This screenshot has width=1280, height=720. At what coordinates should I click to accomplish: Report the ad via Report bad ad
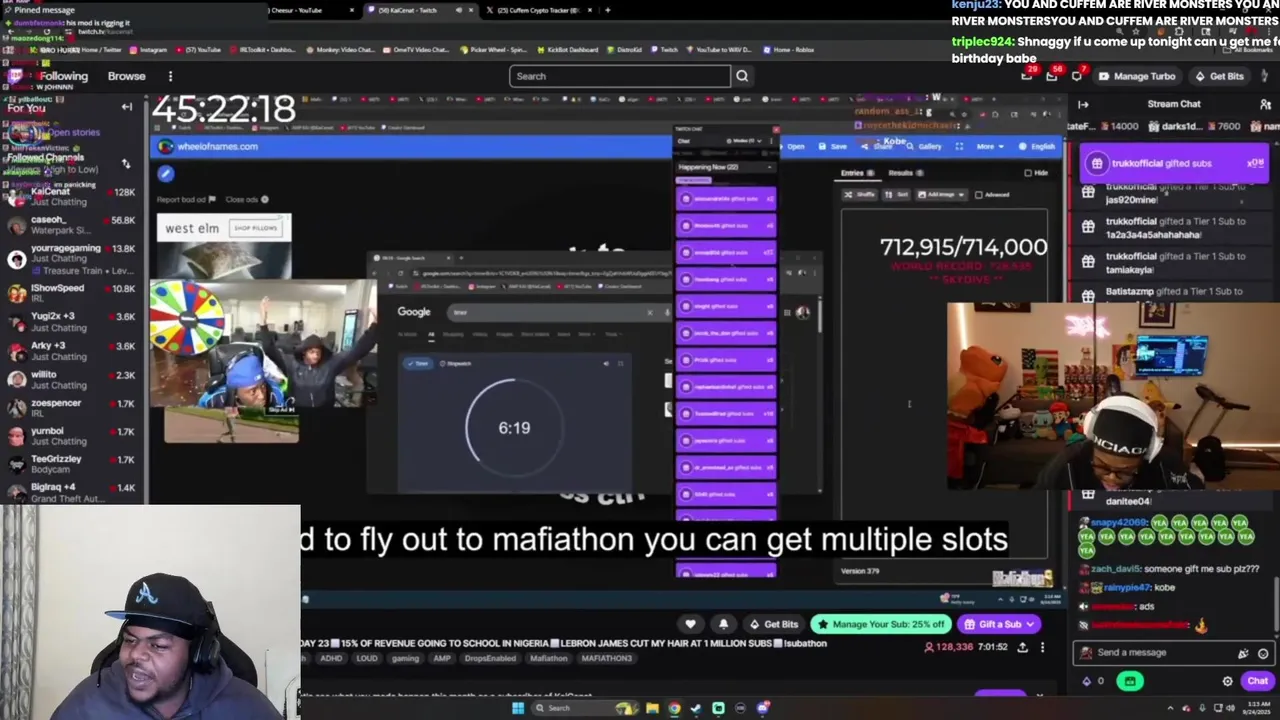pos(185,199)
